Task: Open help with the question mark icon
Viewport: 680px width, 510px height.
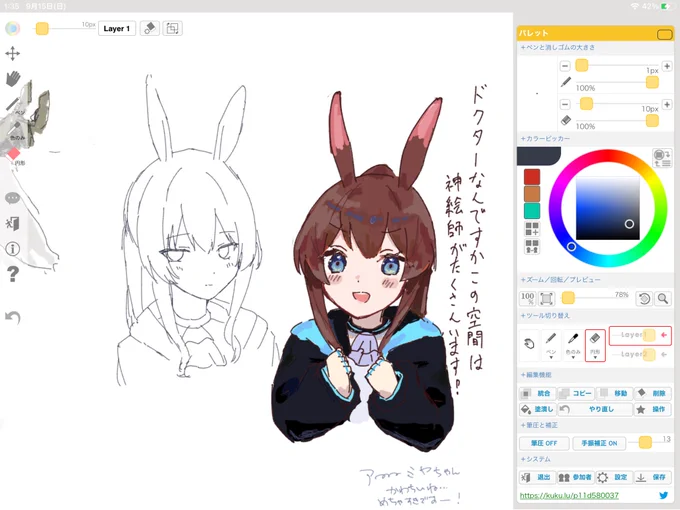Action: (x=13, y=274)
